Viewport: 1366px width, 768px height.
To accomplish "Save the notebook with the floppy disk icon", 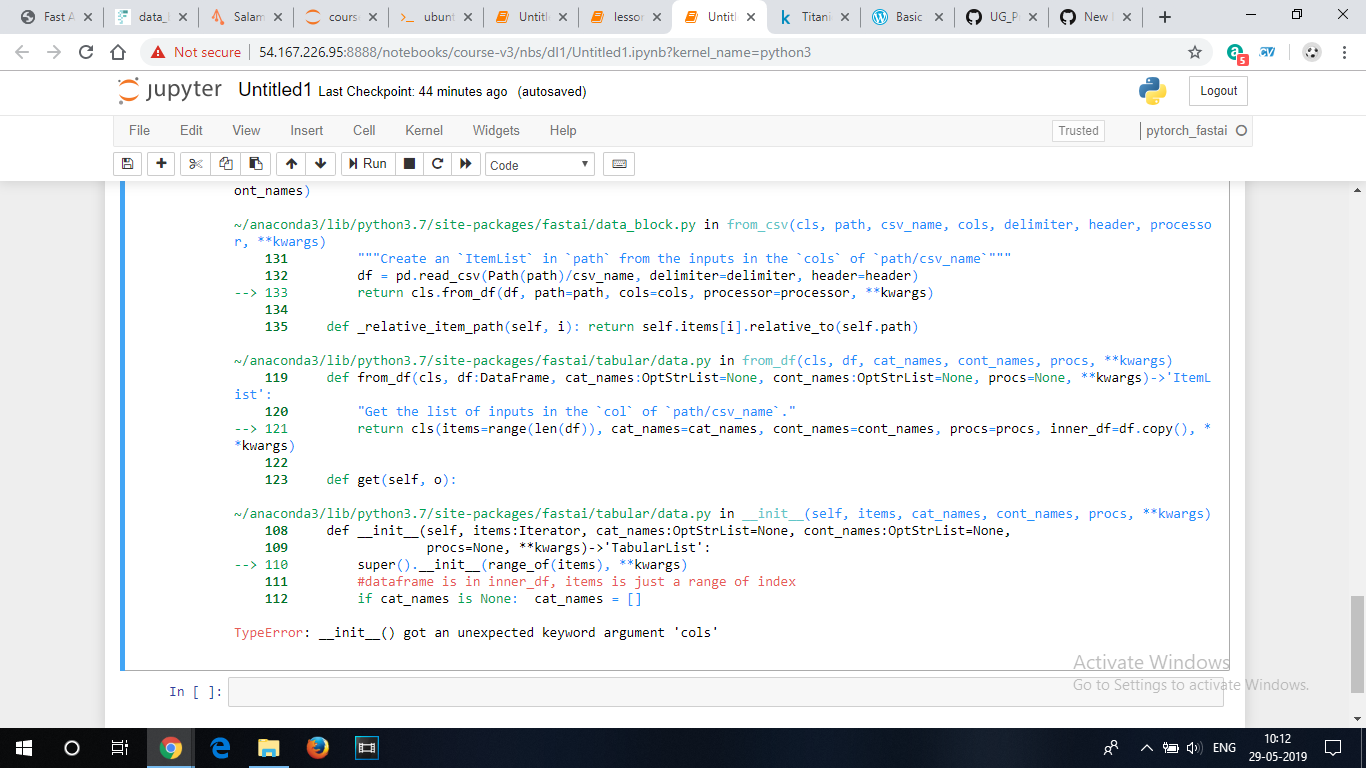I will 127,164.
